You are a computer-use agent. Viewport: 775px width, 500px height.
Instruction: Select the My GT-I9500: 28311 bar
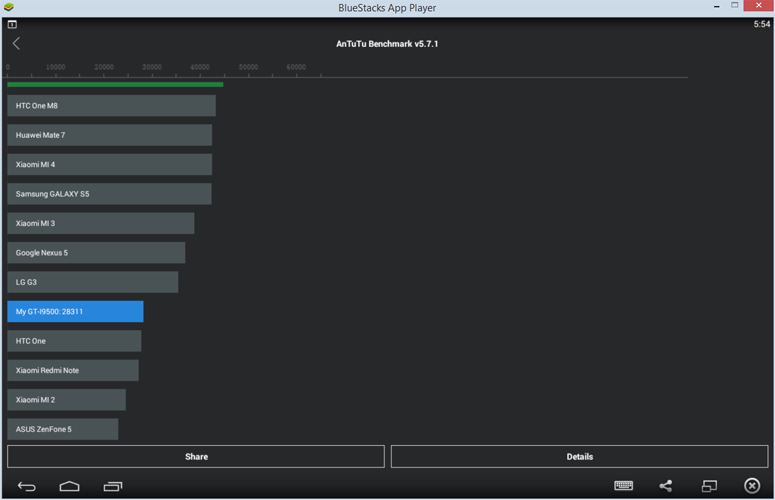pos(75,311)
